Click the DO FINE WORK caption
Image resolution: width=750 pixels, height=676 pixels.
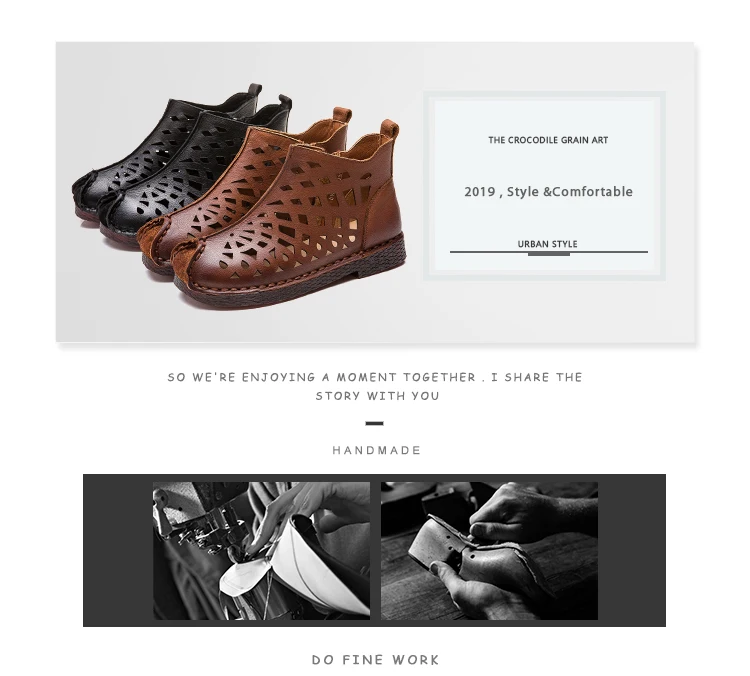click(x=375, y=660)
